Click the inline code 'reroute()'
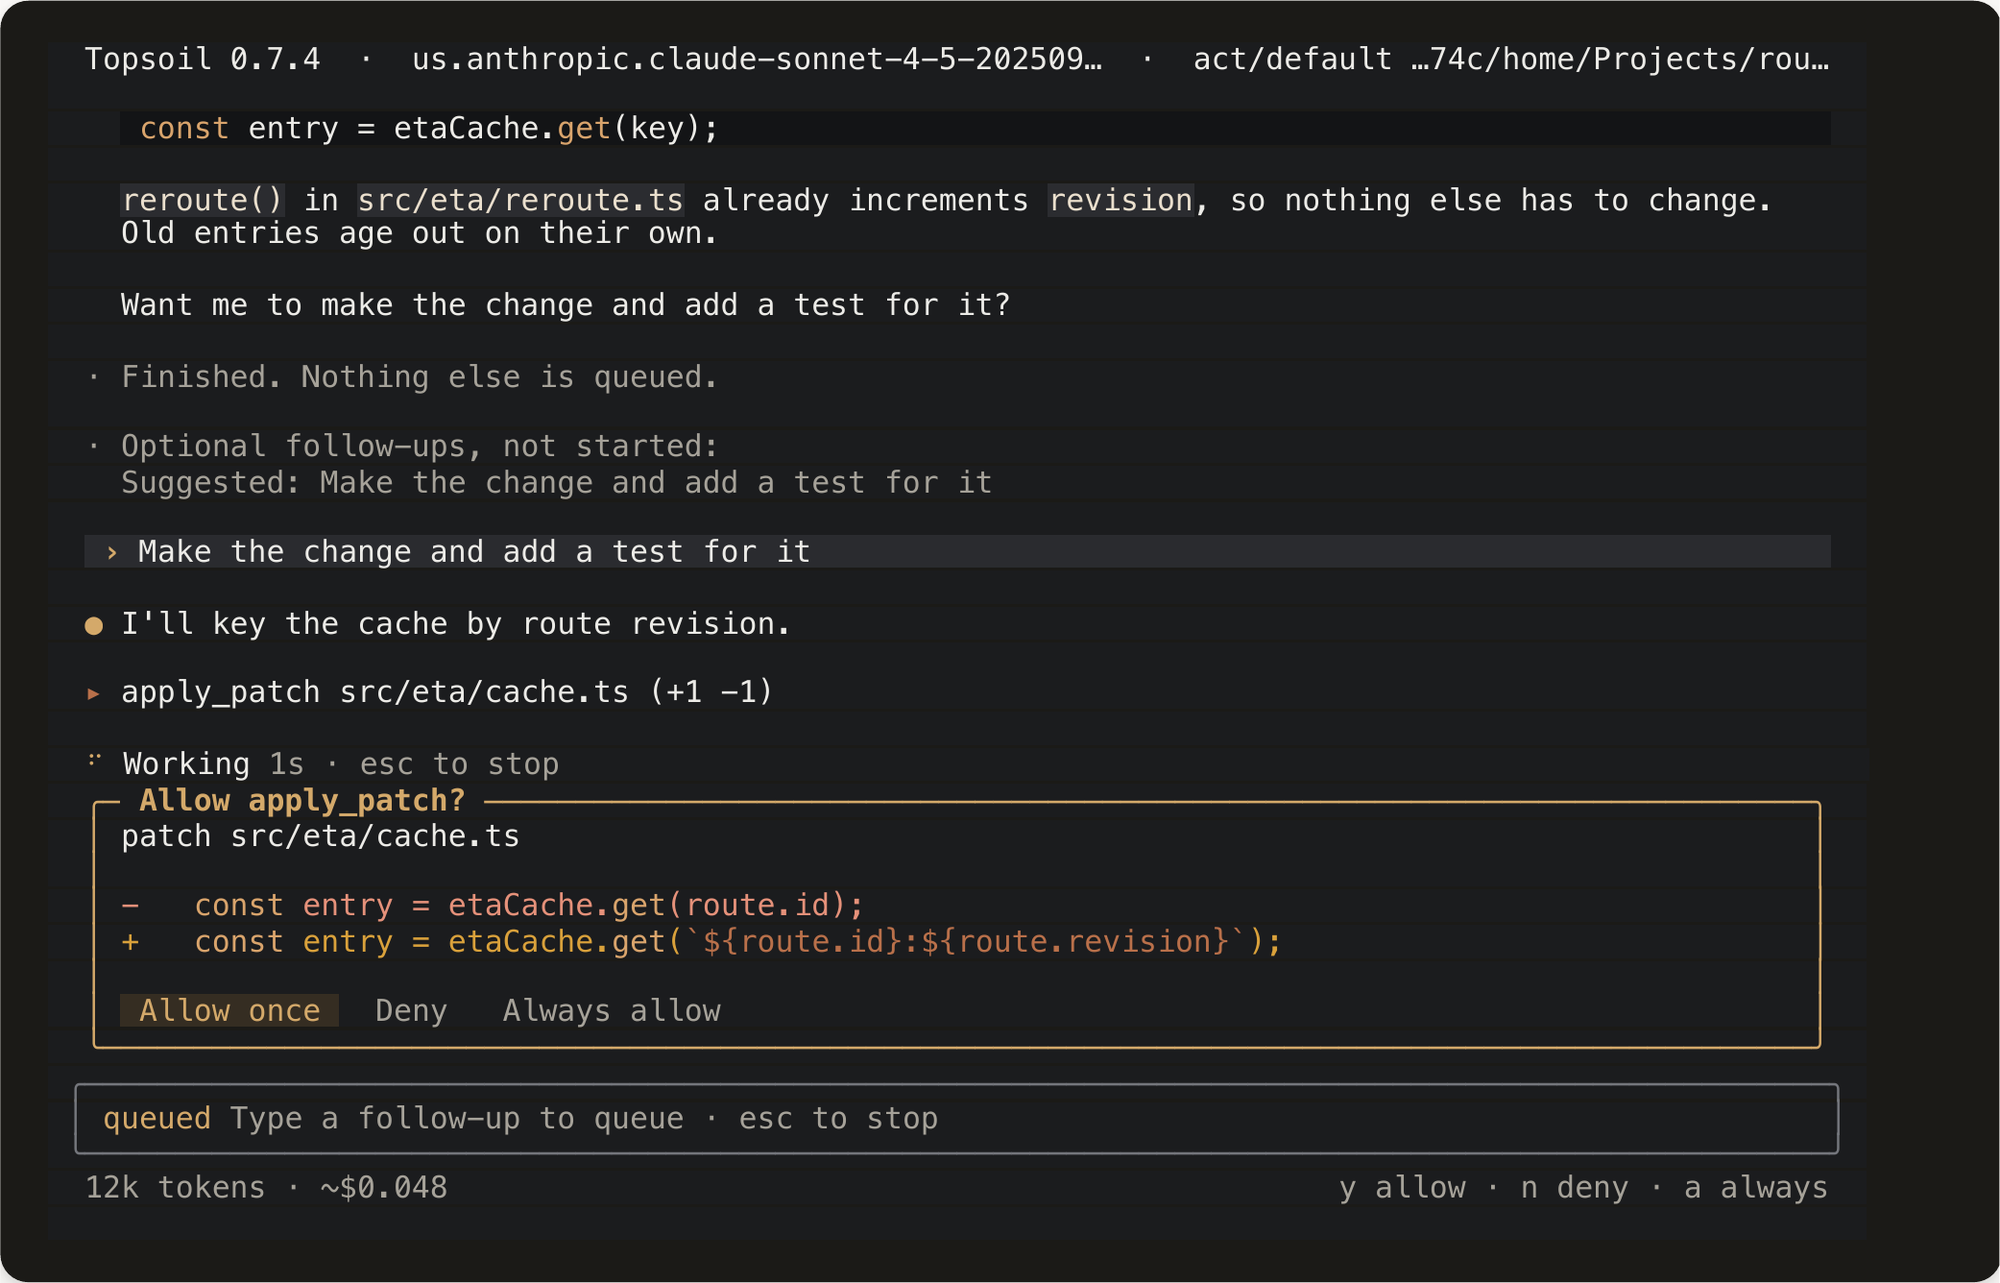The width and height of the screenshot is (2000, 1283). (203, 200)
